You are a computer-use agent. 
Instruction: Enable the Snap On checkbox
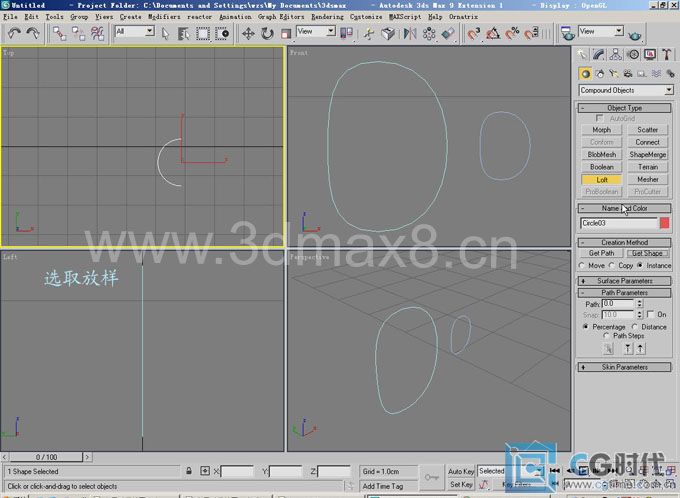pyautogui.click(x=650, y=314)
